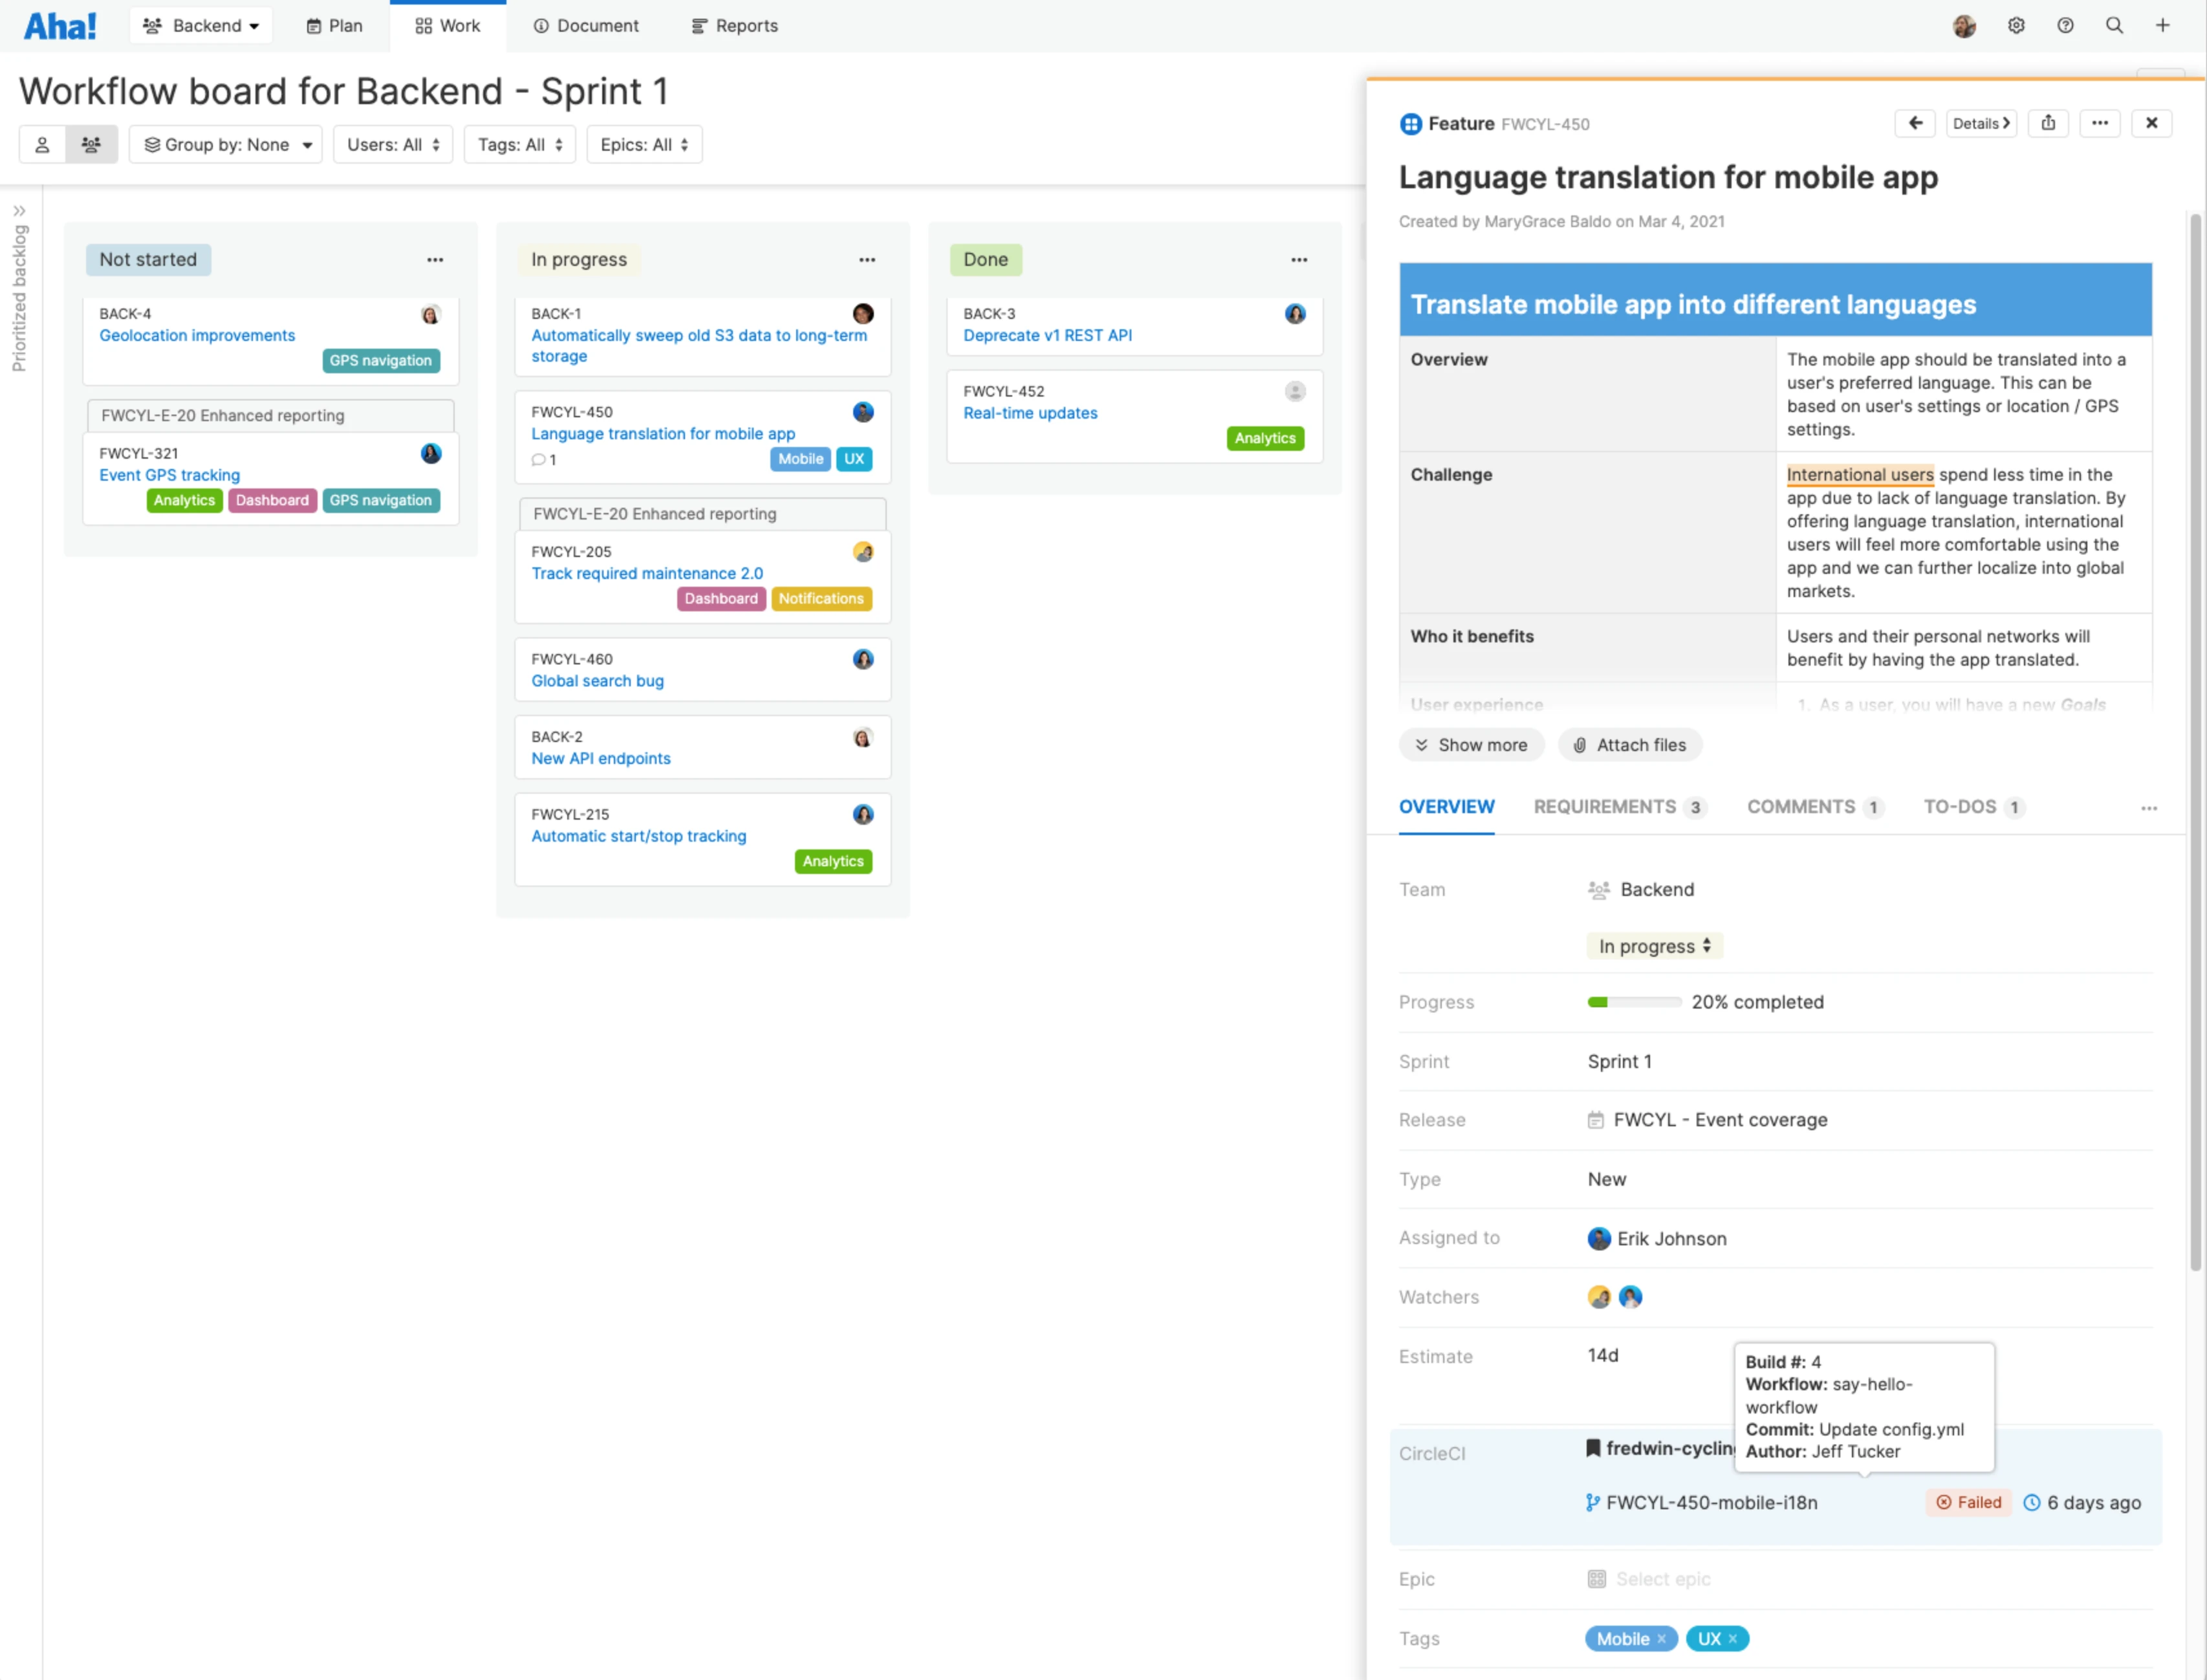Viewport: 2207px width, 1680px height.
Task: Open the In progress status dropdown in drawer
Action: coord(1654,946)
